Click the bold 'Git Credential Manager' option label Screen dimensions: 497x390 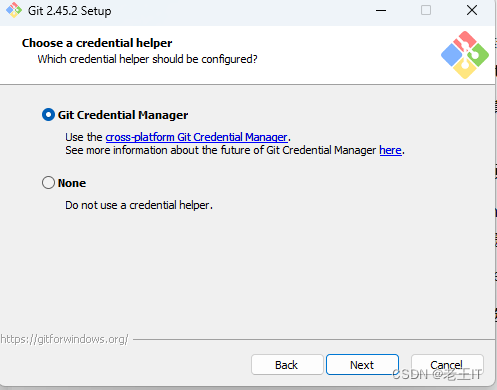point(123,115)
